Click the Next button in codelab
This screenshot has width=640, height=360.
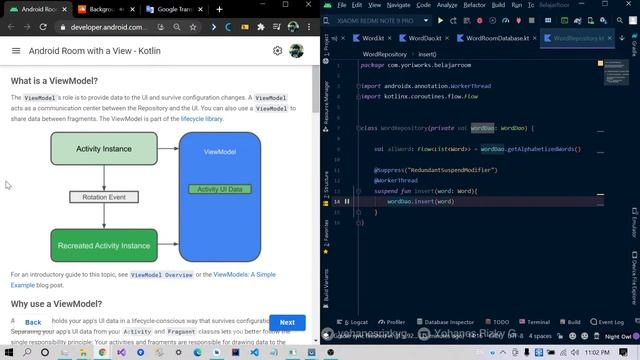pos(287,322)
